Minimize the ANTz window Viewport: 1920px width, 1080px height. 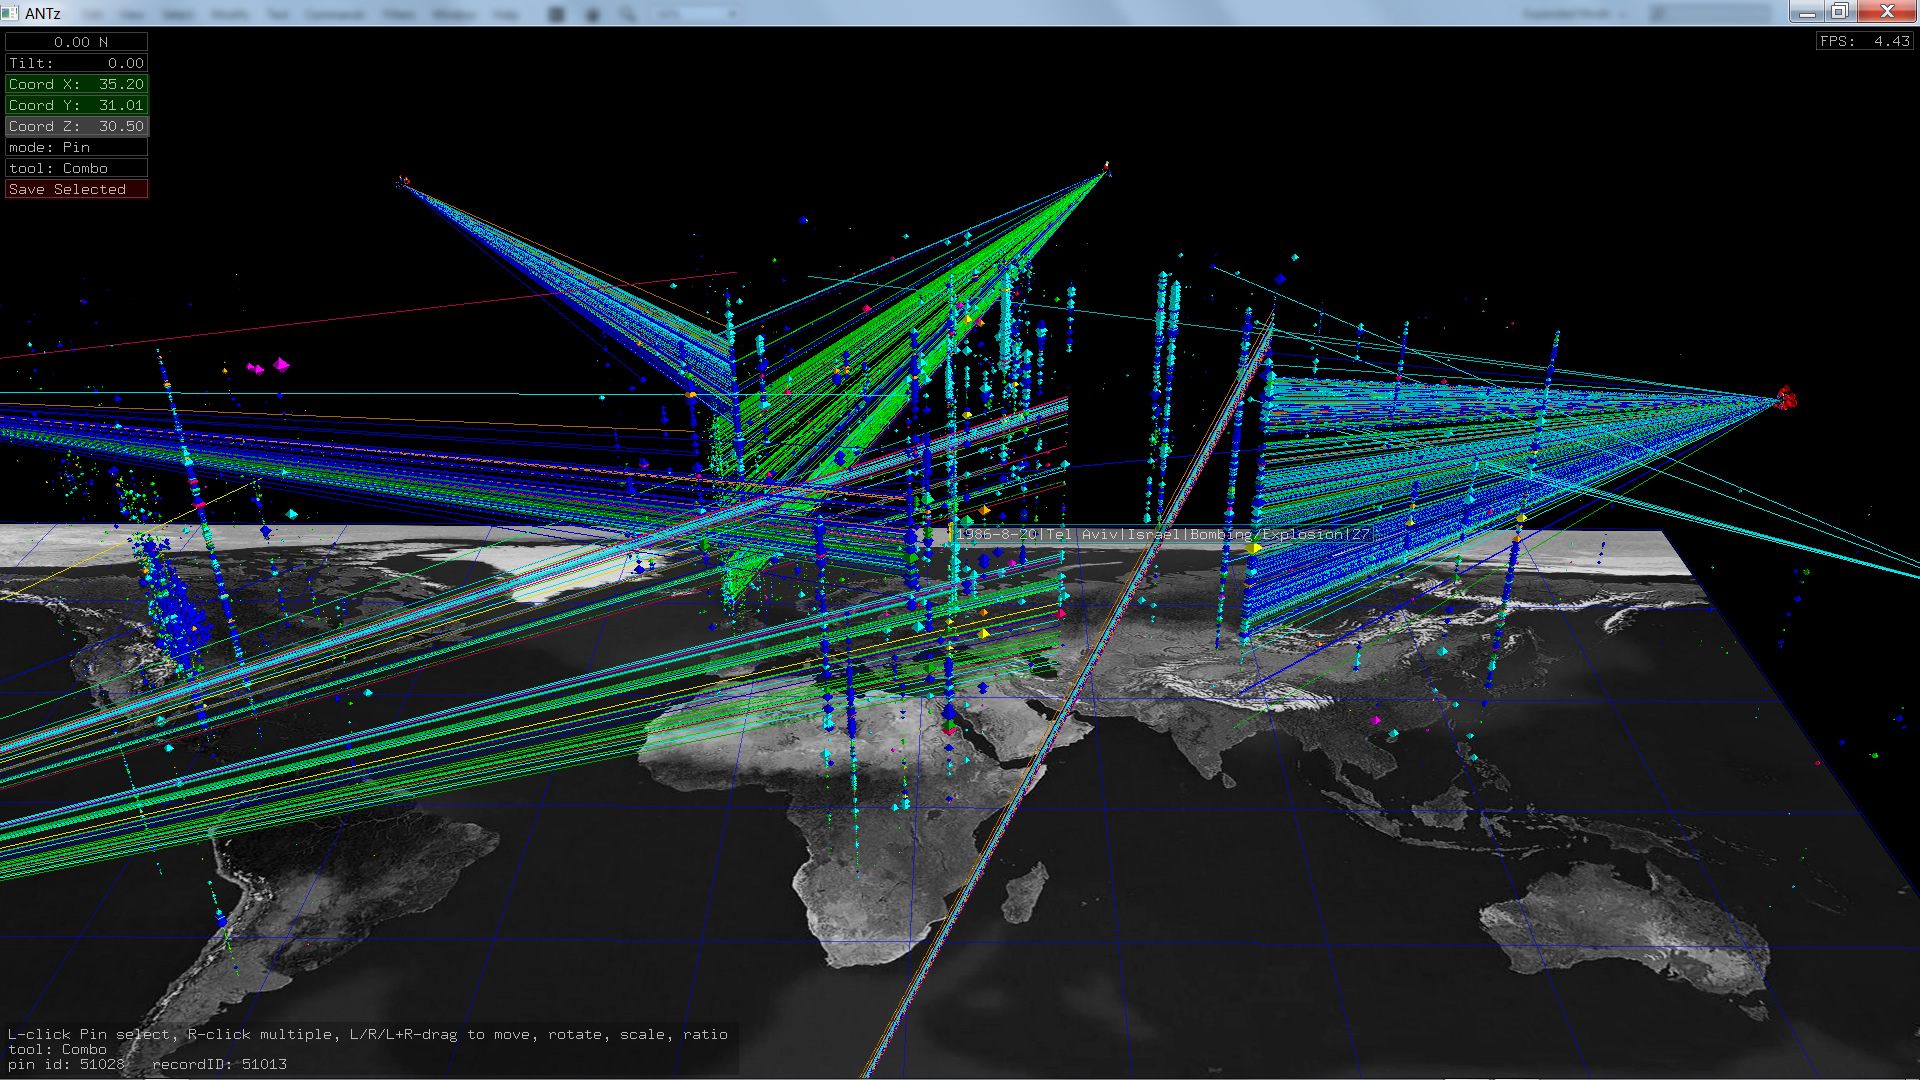[x=1806, y=12]
